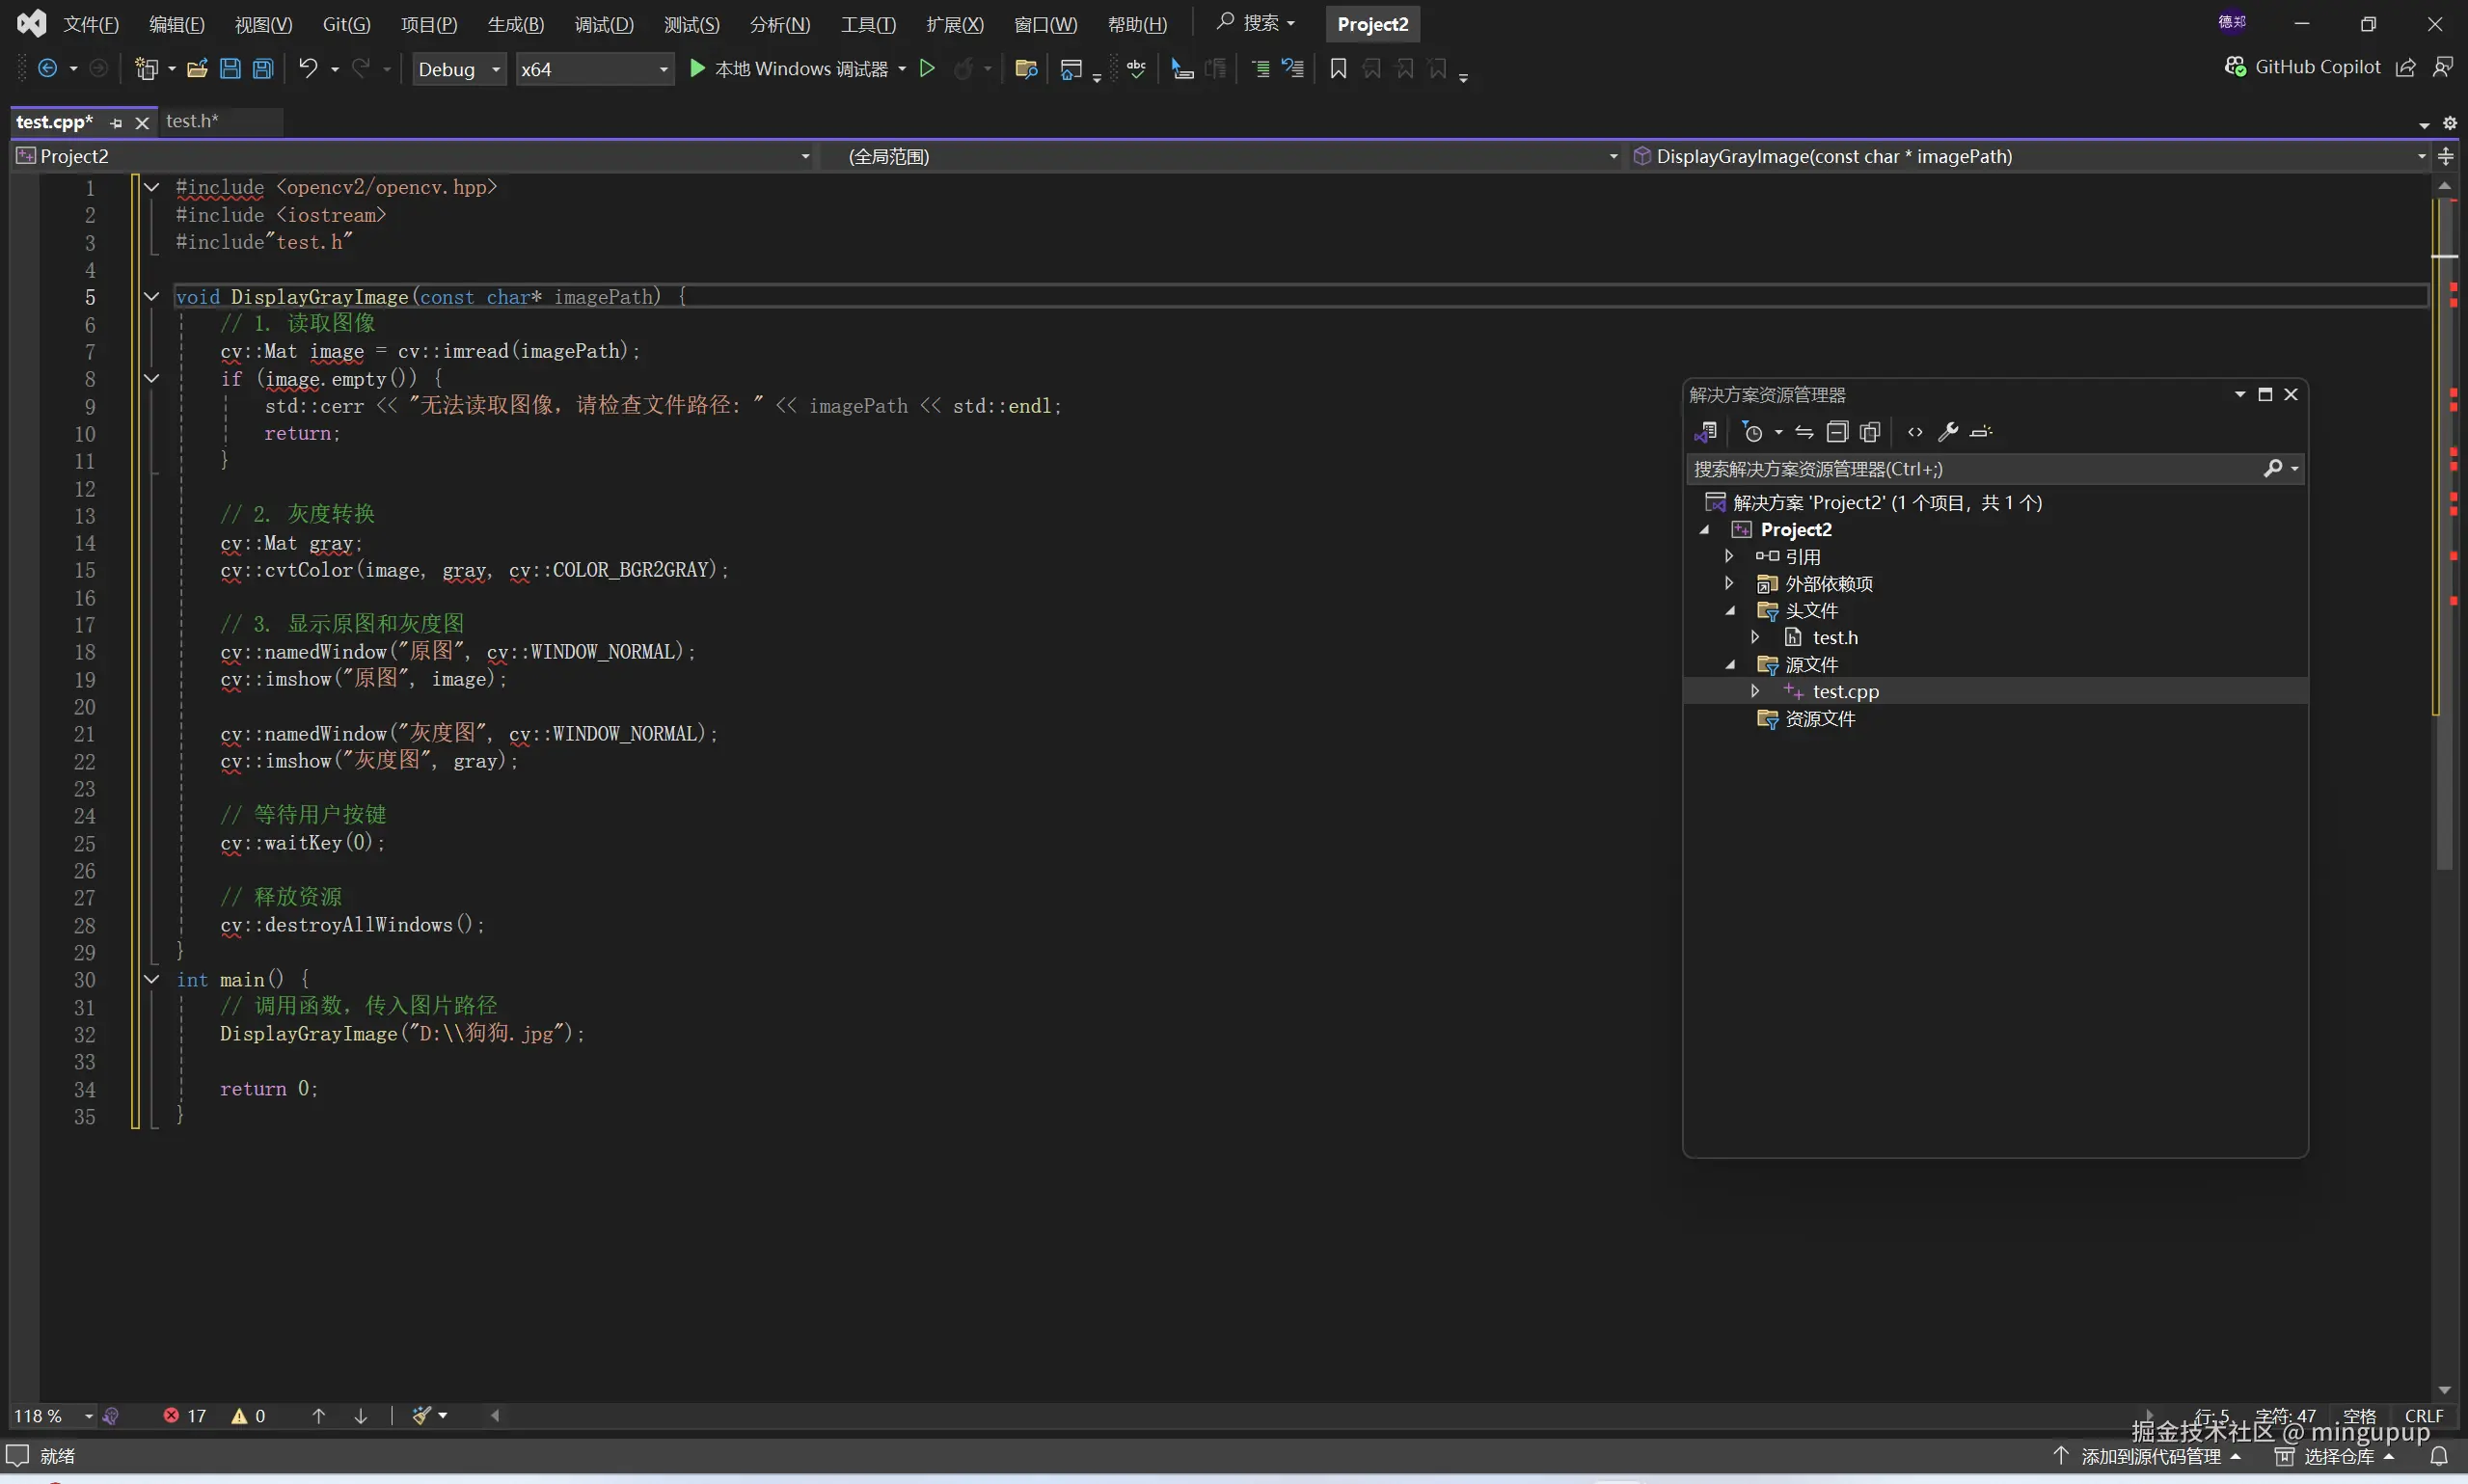Open the x64 platform dropdown
The width and height of the screenshot is (2468, 1484).
coord(594,69)
